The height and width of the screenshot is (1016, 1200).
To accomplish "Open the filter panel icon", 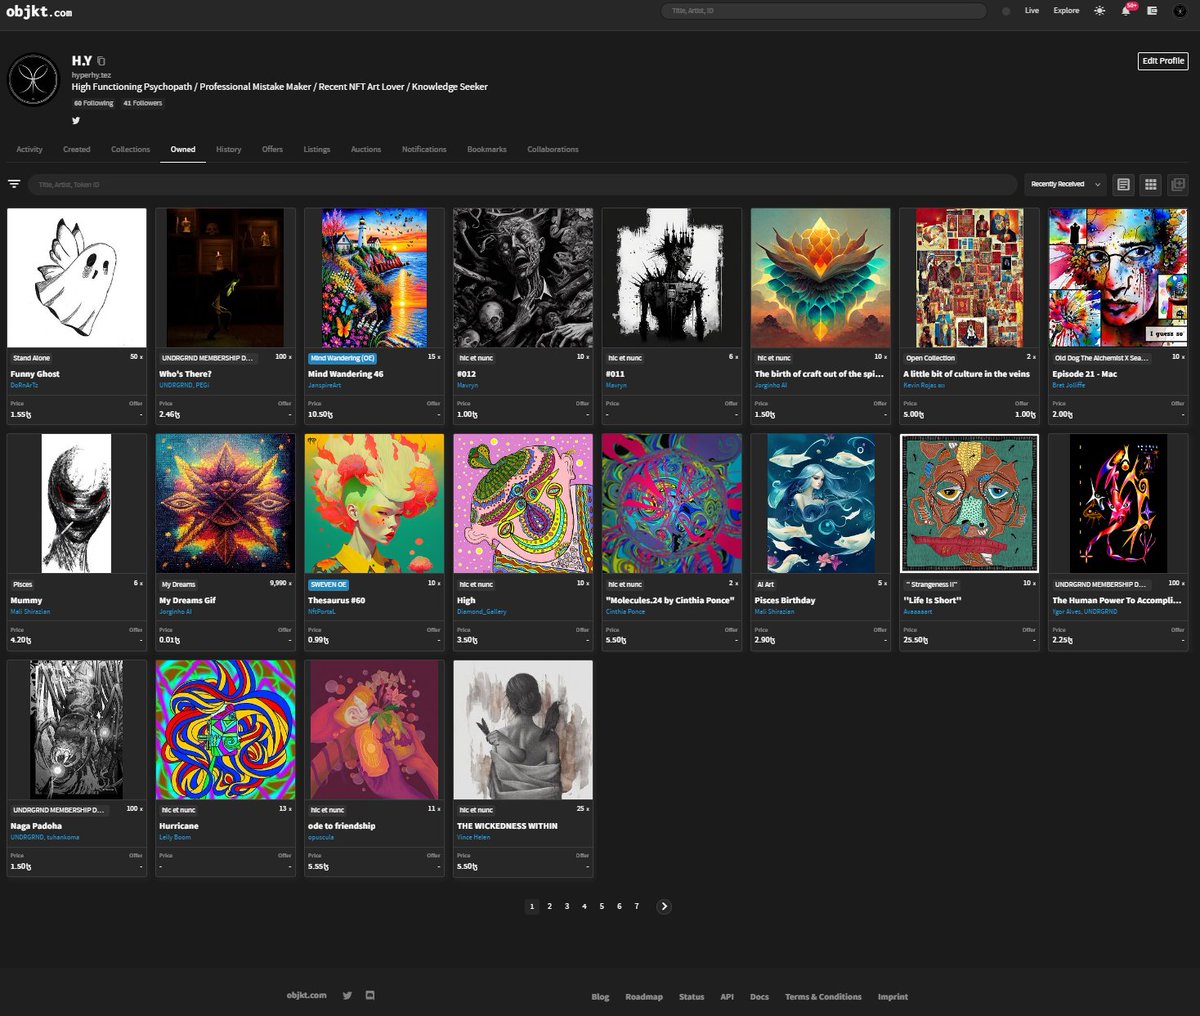I will [14, 184].
